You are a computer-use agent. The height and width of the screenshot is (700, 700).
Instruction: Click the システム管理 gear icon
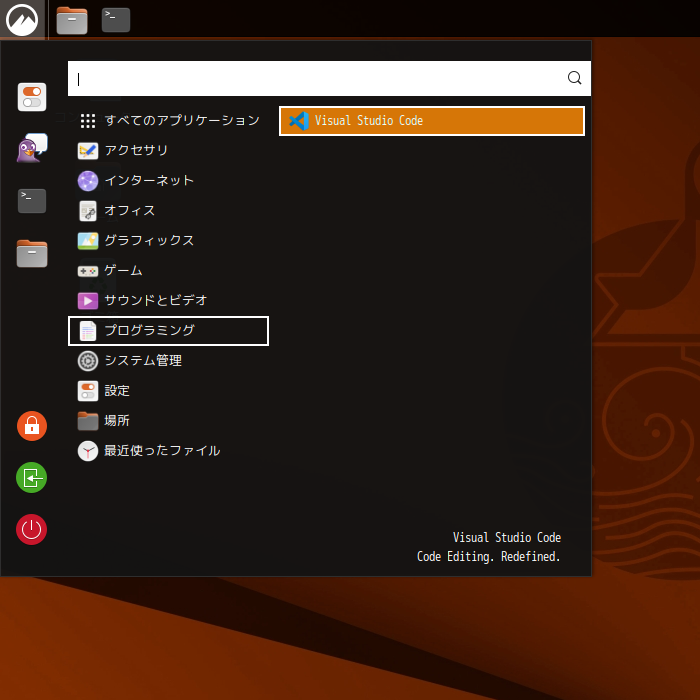click(88, 361)
